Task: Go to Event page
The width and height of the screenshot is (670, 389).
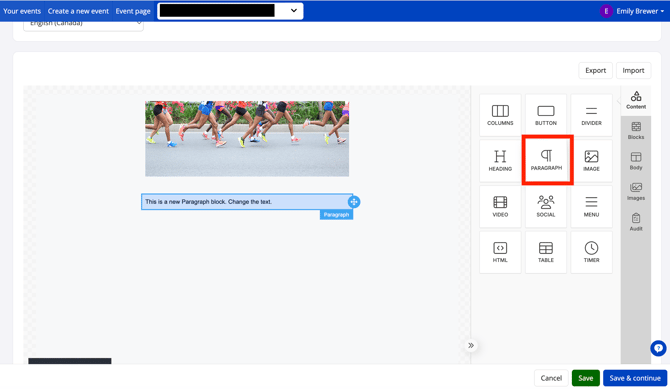Action: [x=133, y=11]
